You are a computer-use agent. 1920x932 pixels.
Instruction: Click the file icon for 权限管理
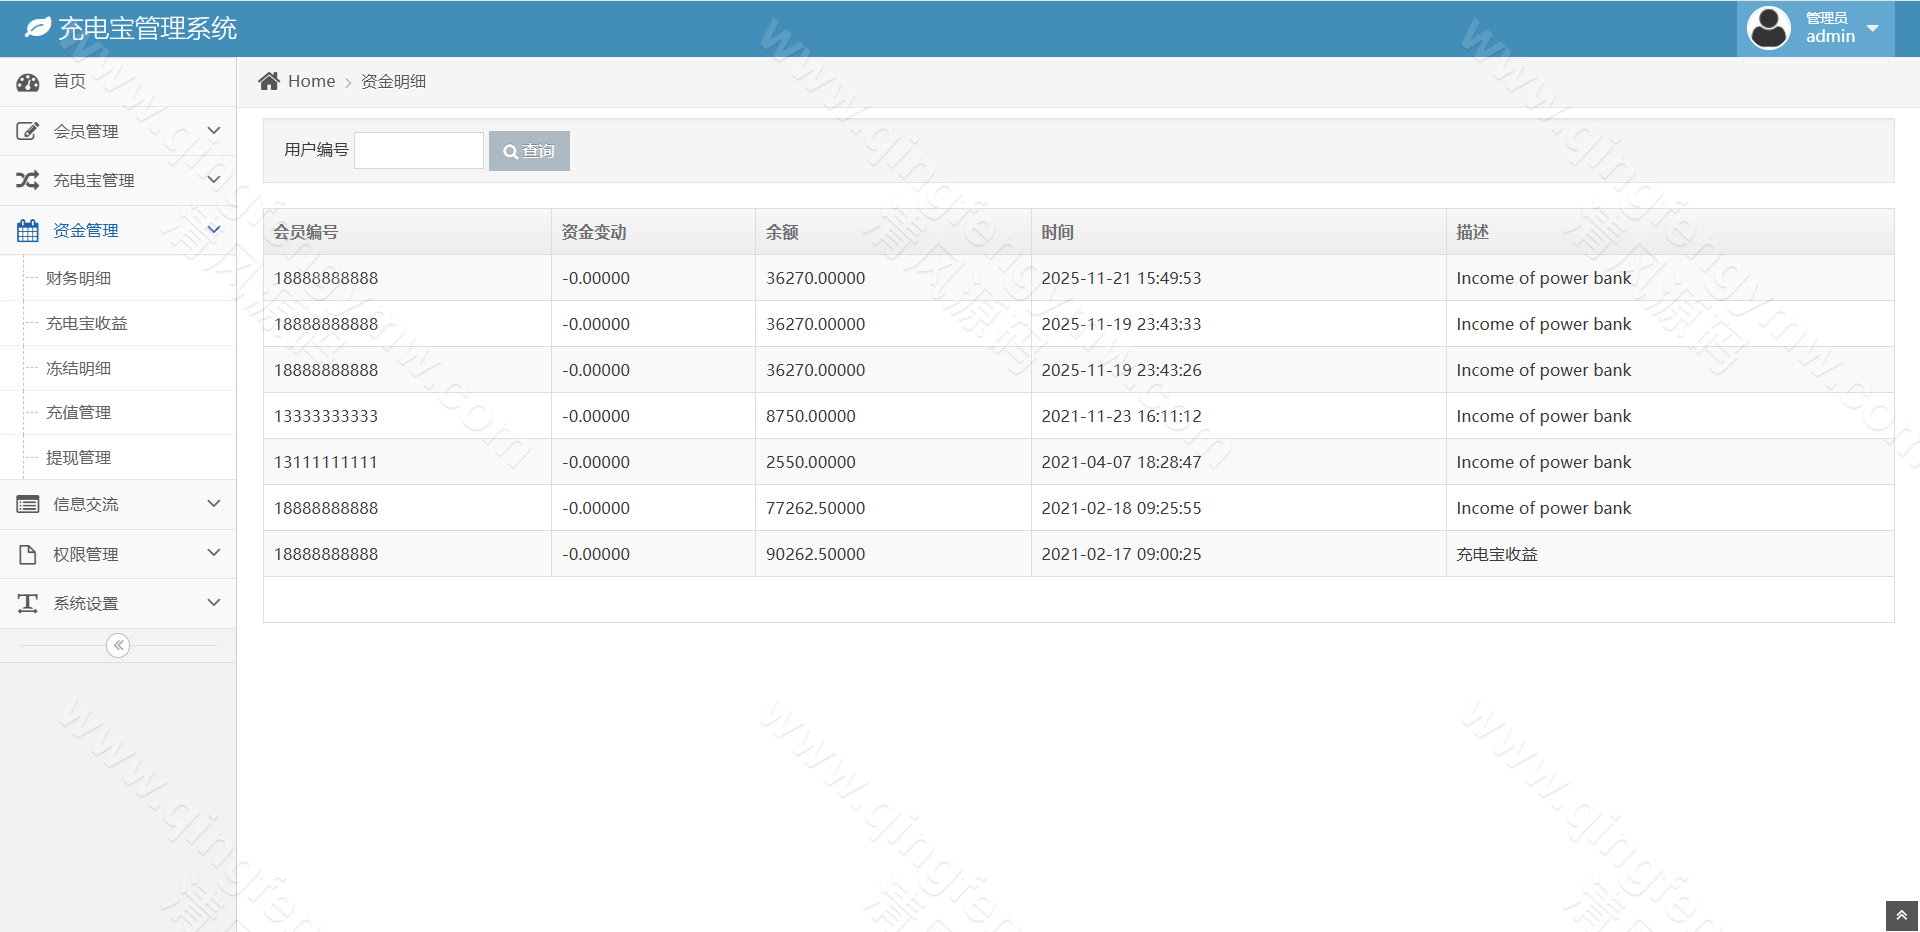pos(28,554)
